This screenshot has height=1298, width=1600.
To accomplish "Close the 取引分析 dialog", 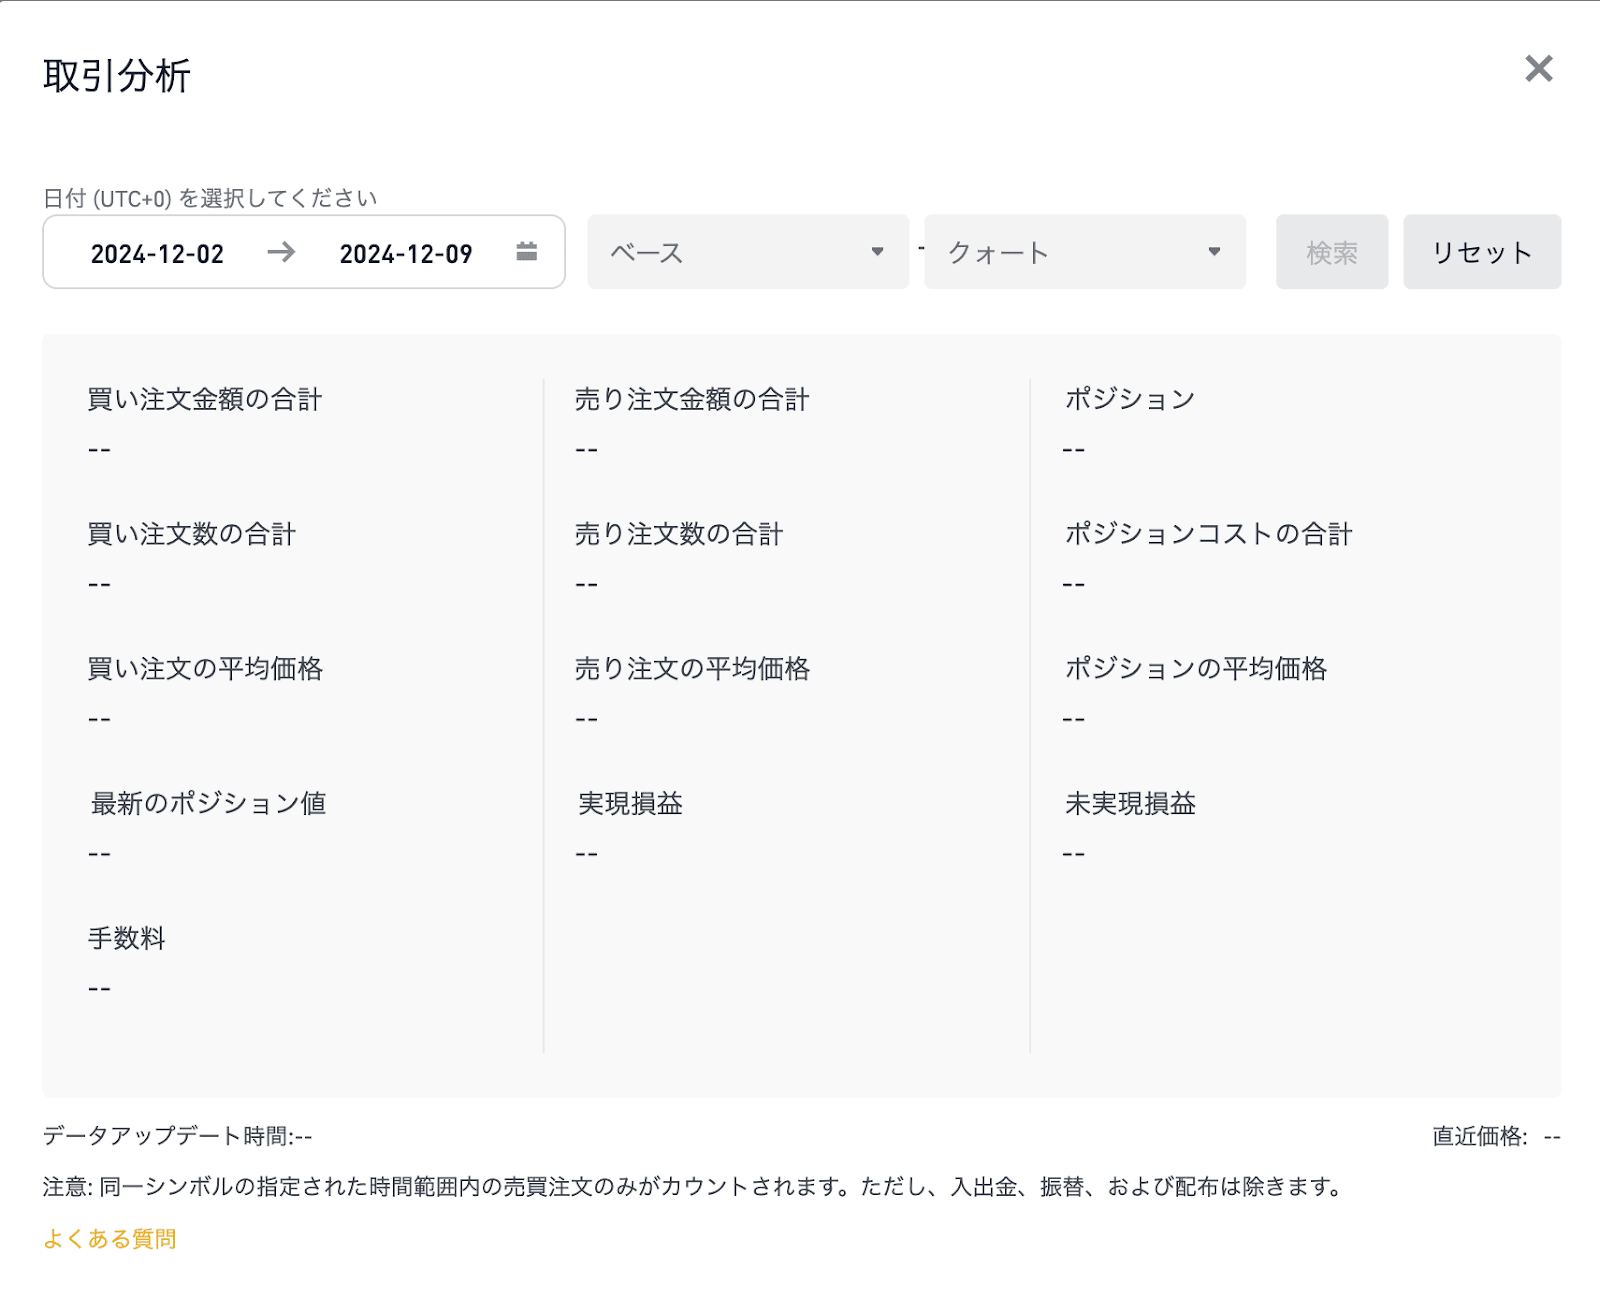I will (1538, 69).
